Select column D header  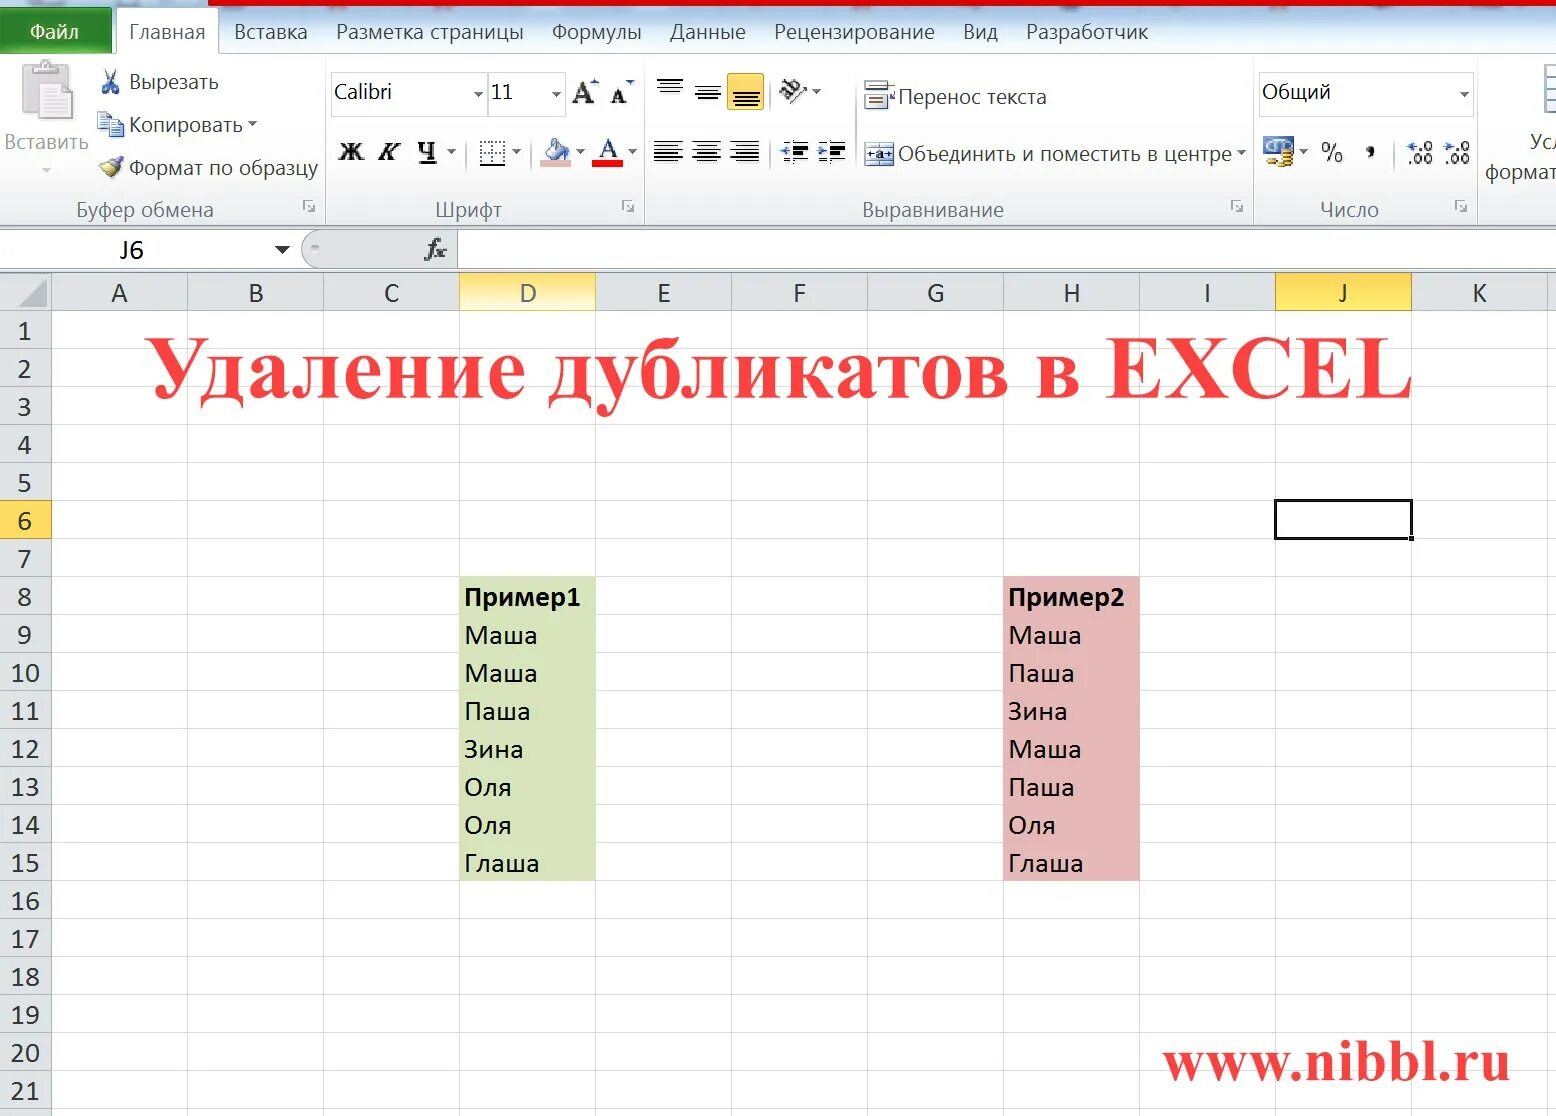[527, 293]
